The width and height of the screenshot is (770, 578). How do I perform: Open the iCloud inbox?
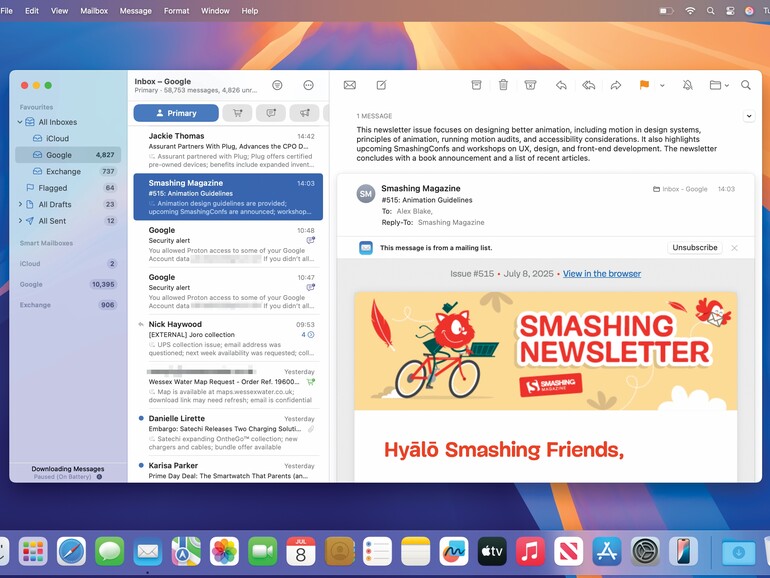68,138
